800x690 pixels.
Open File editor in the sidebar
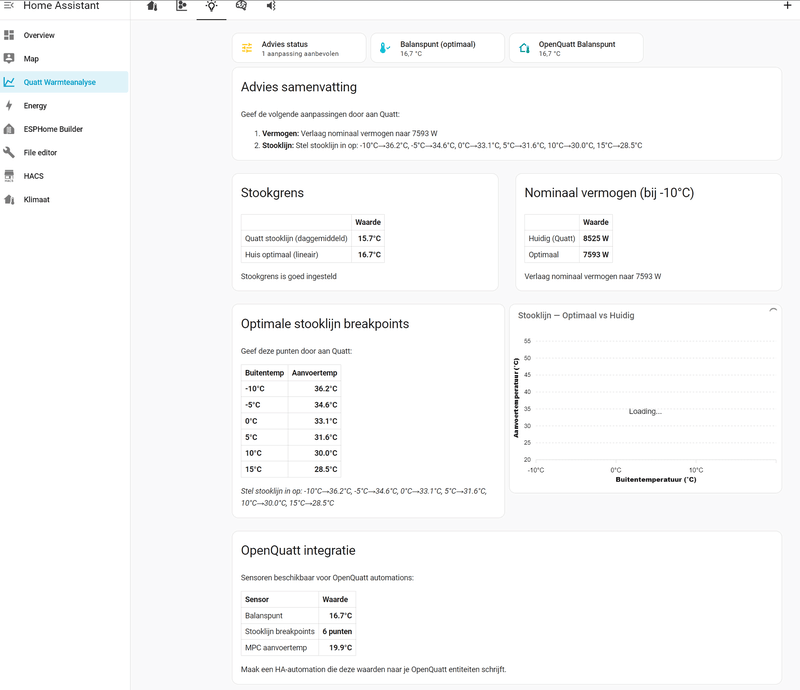65,153
